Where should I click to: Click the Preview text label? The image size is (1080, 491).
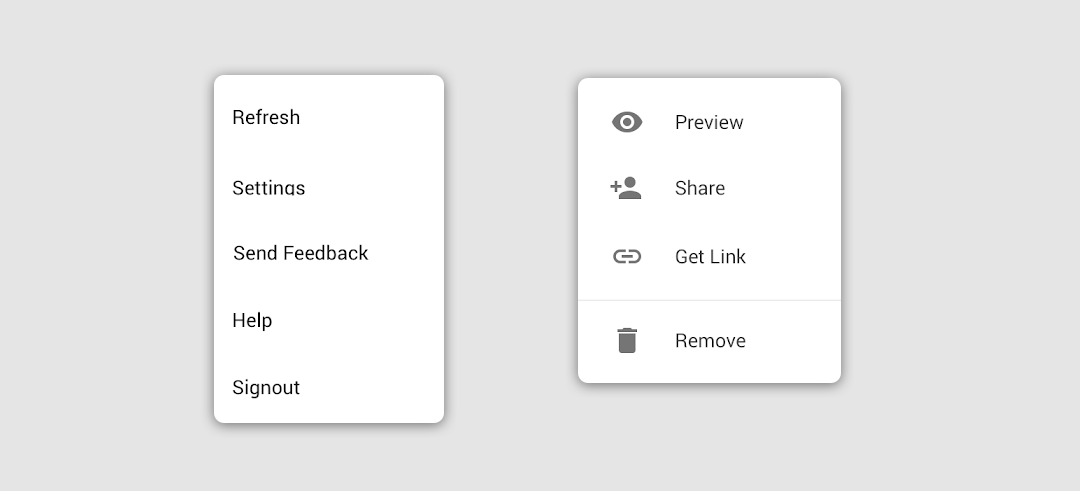click(709, 122)
